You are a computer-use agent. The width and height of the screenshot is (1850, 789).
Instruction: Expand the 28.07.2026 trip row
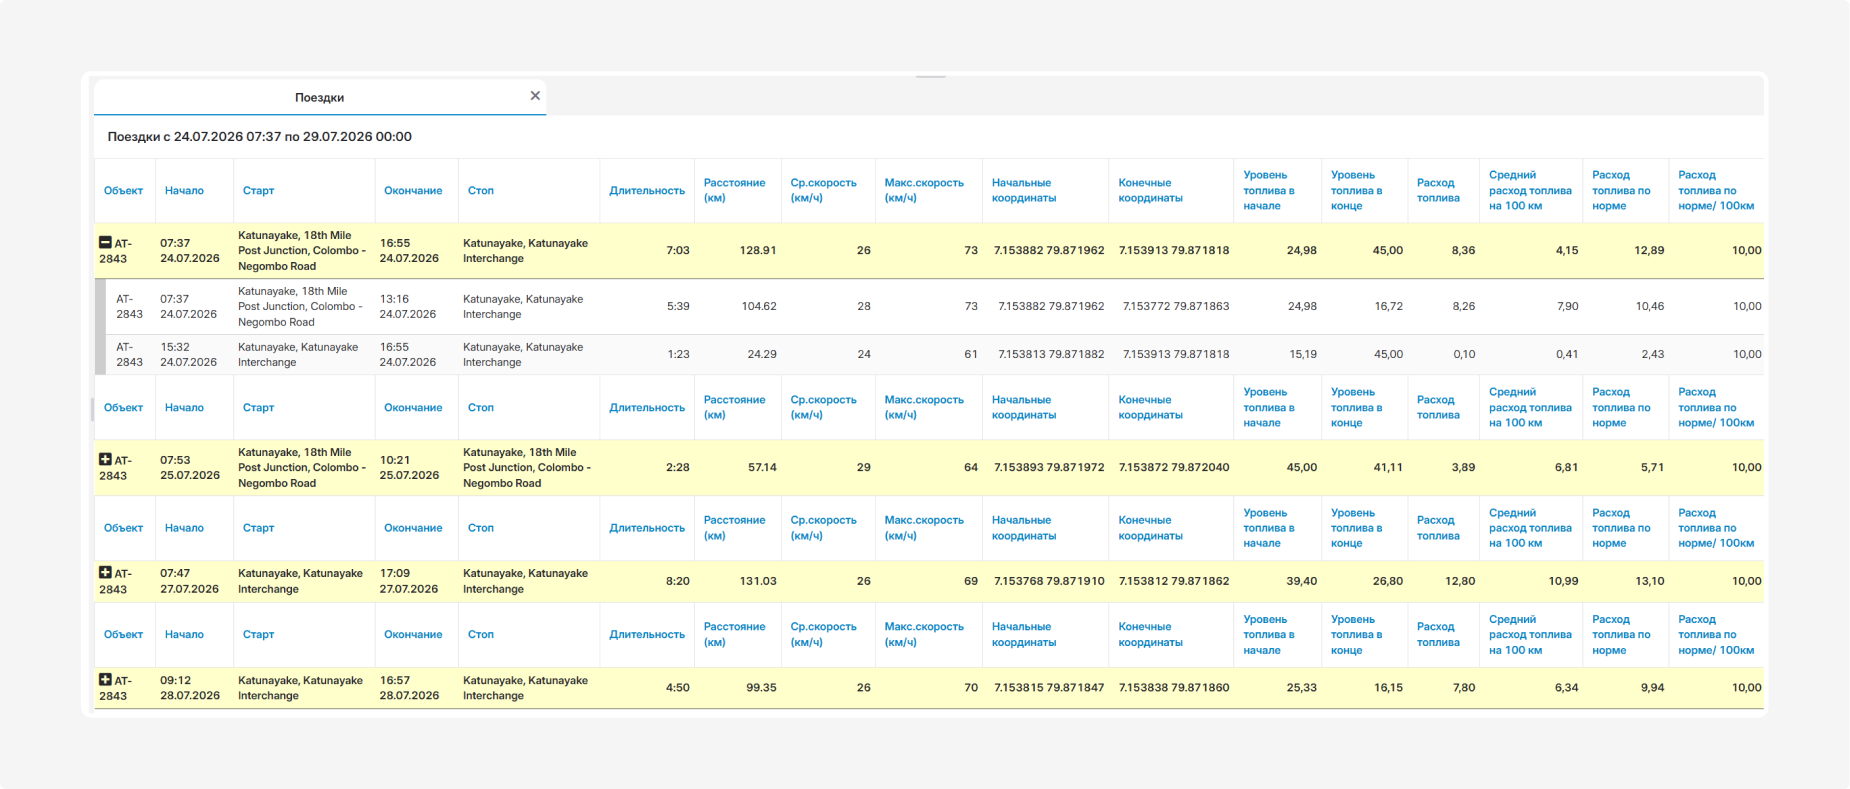point(105,680)
